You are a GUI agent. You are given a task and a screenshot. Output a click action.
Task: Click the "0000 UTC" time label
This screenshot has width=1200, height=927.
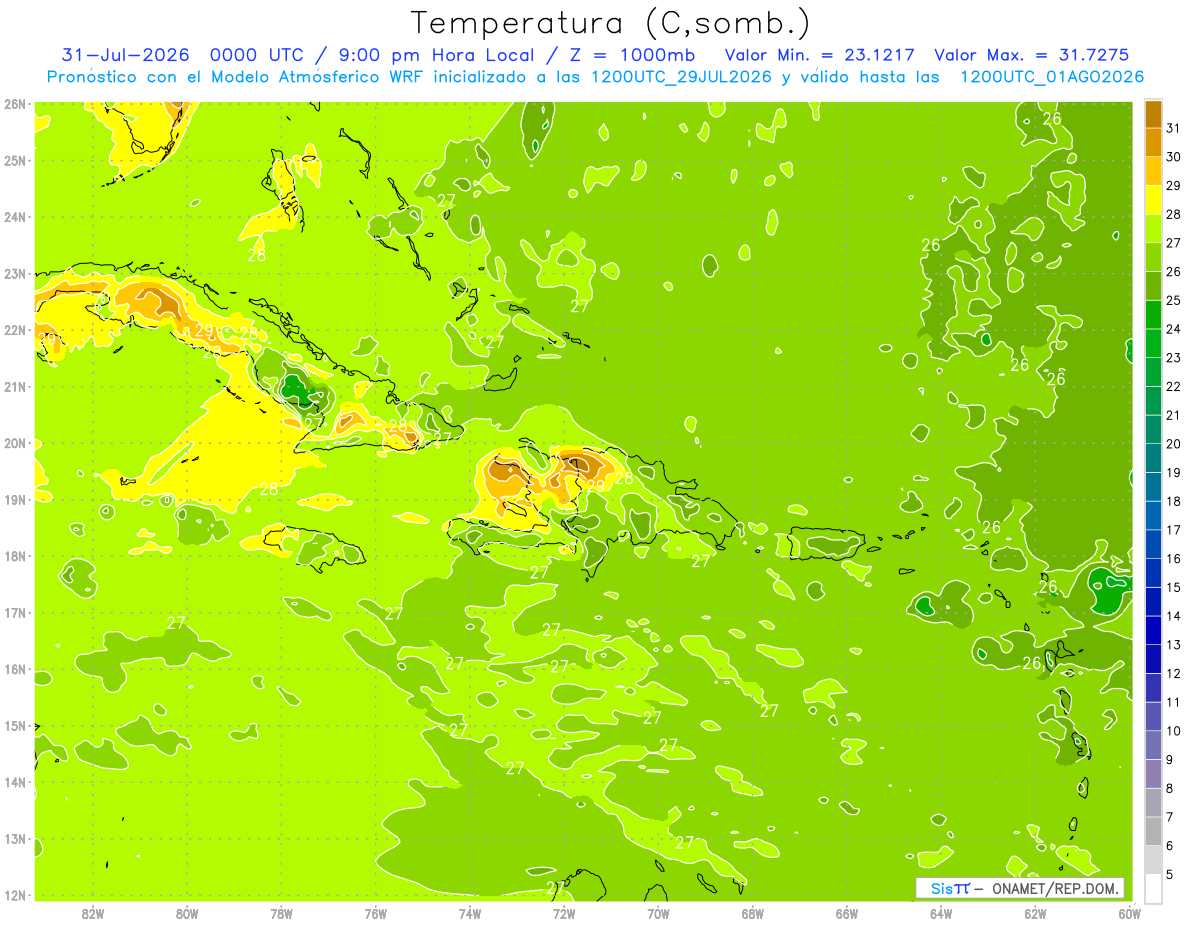258,55
